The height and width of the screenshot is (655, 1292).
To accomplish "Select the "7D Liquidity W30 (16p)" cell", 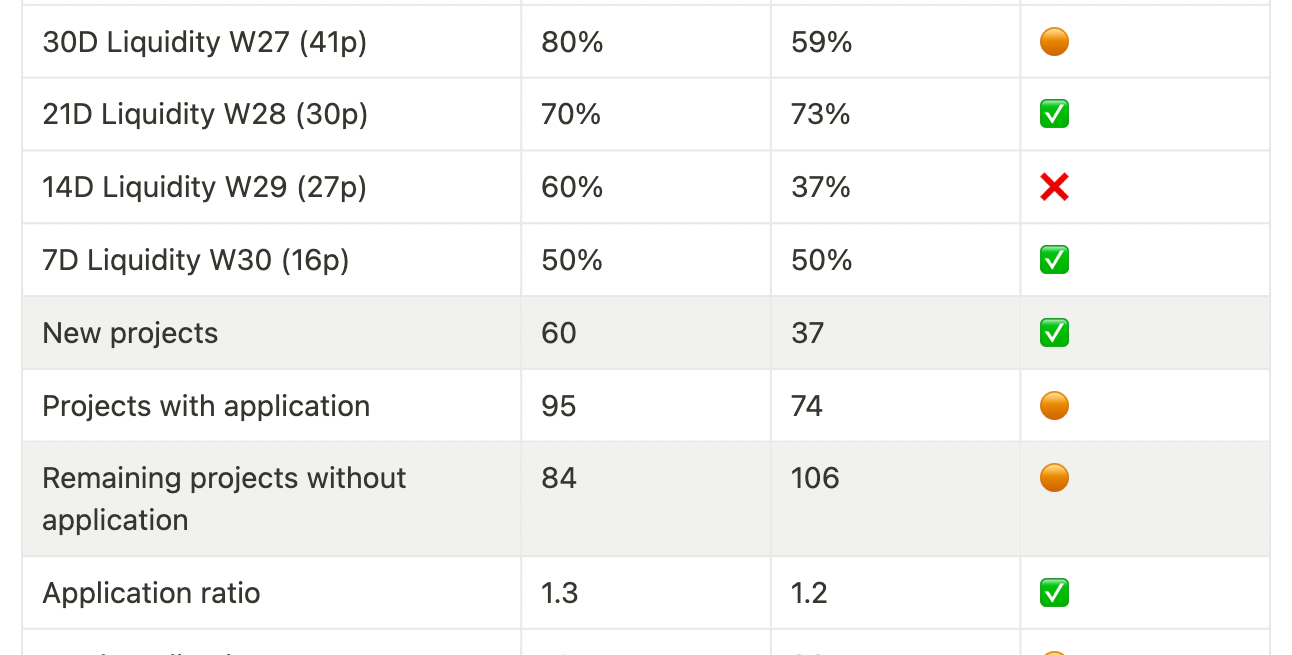I will click(196, 260).
